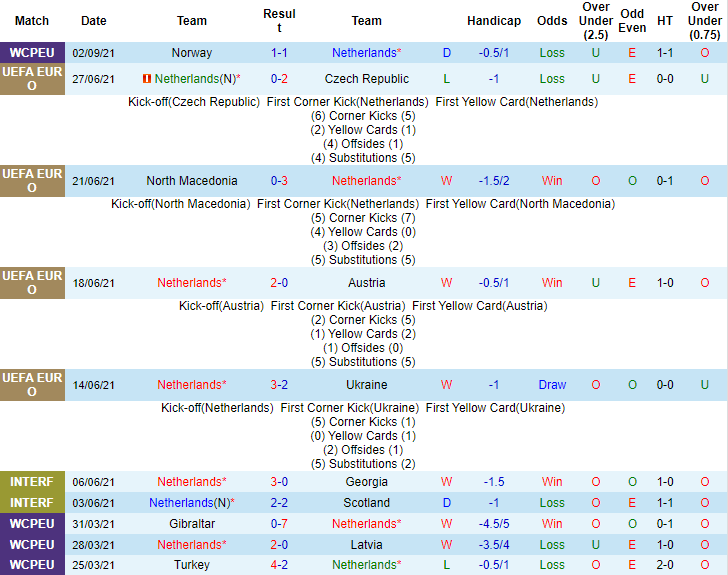The height and width of the screenshot is (575, 728).
Task: Open the Turkey team link
Action: 192,565
